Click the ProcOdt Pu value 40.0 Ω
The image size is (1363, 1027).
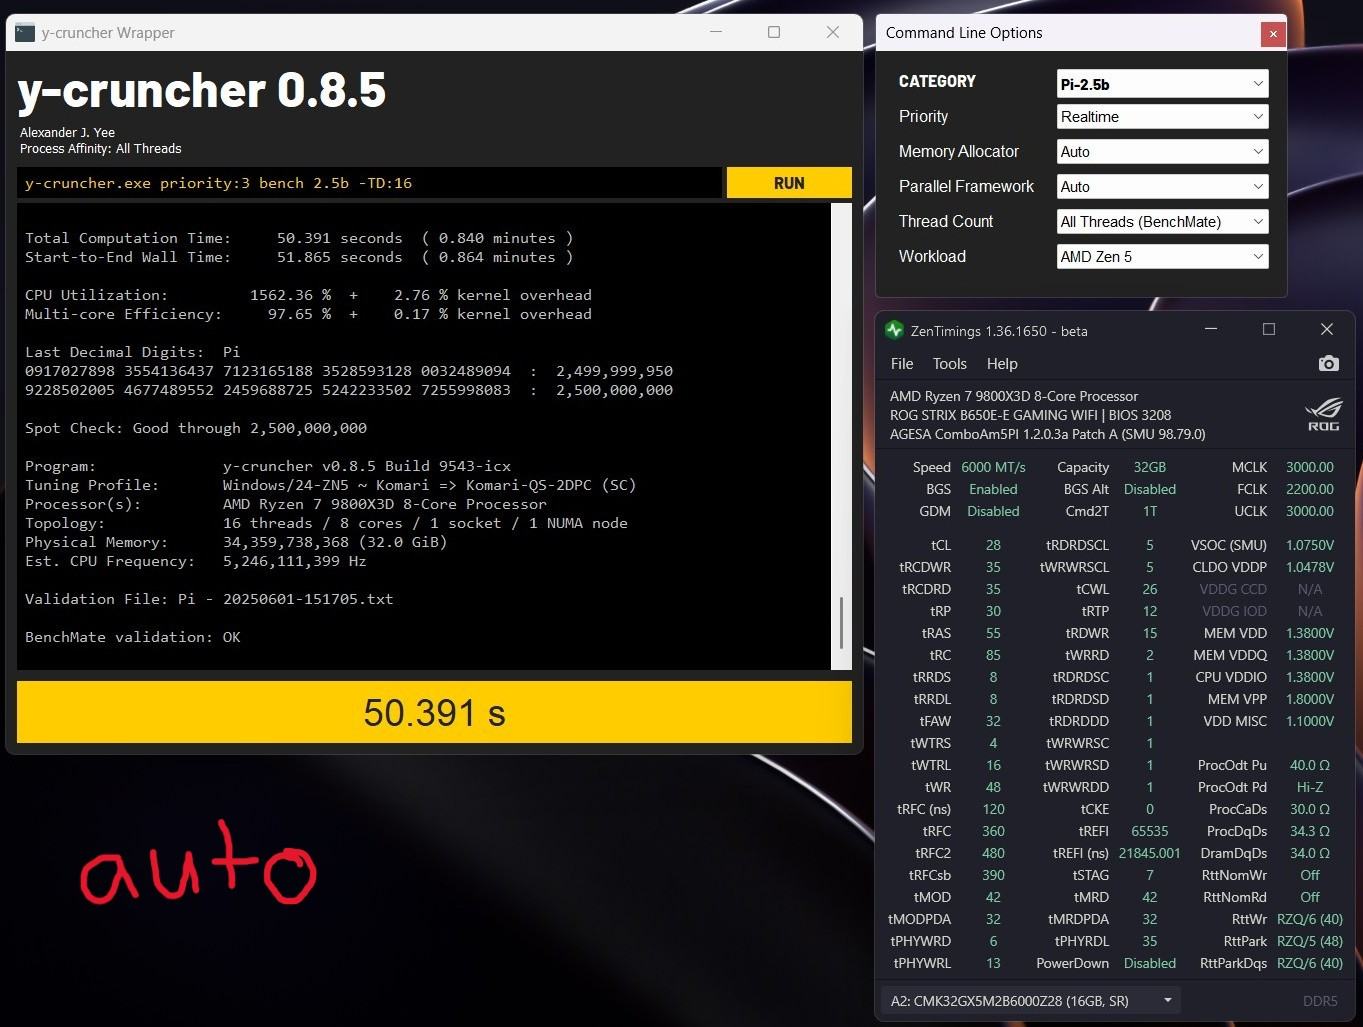(1310, 765)
